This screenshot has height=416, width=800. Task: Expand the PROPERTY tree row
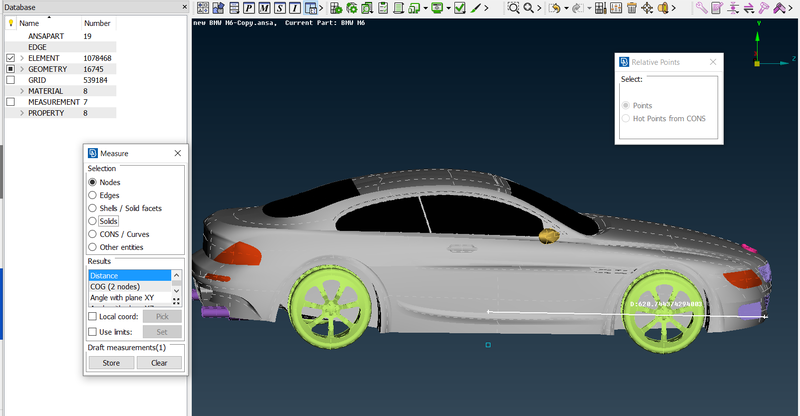tap(22, 113)
